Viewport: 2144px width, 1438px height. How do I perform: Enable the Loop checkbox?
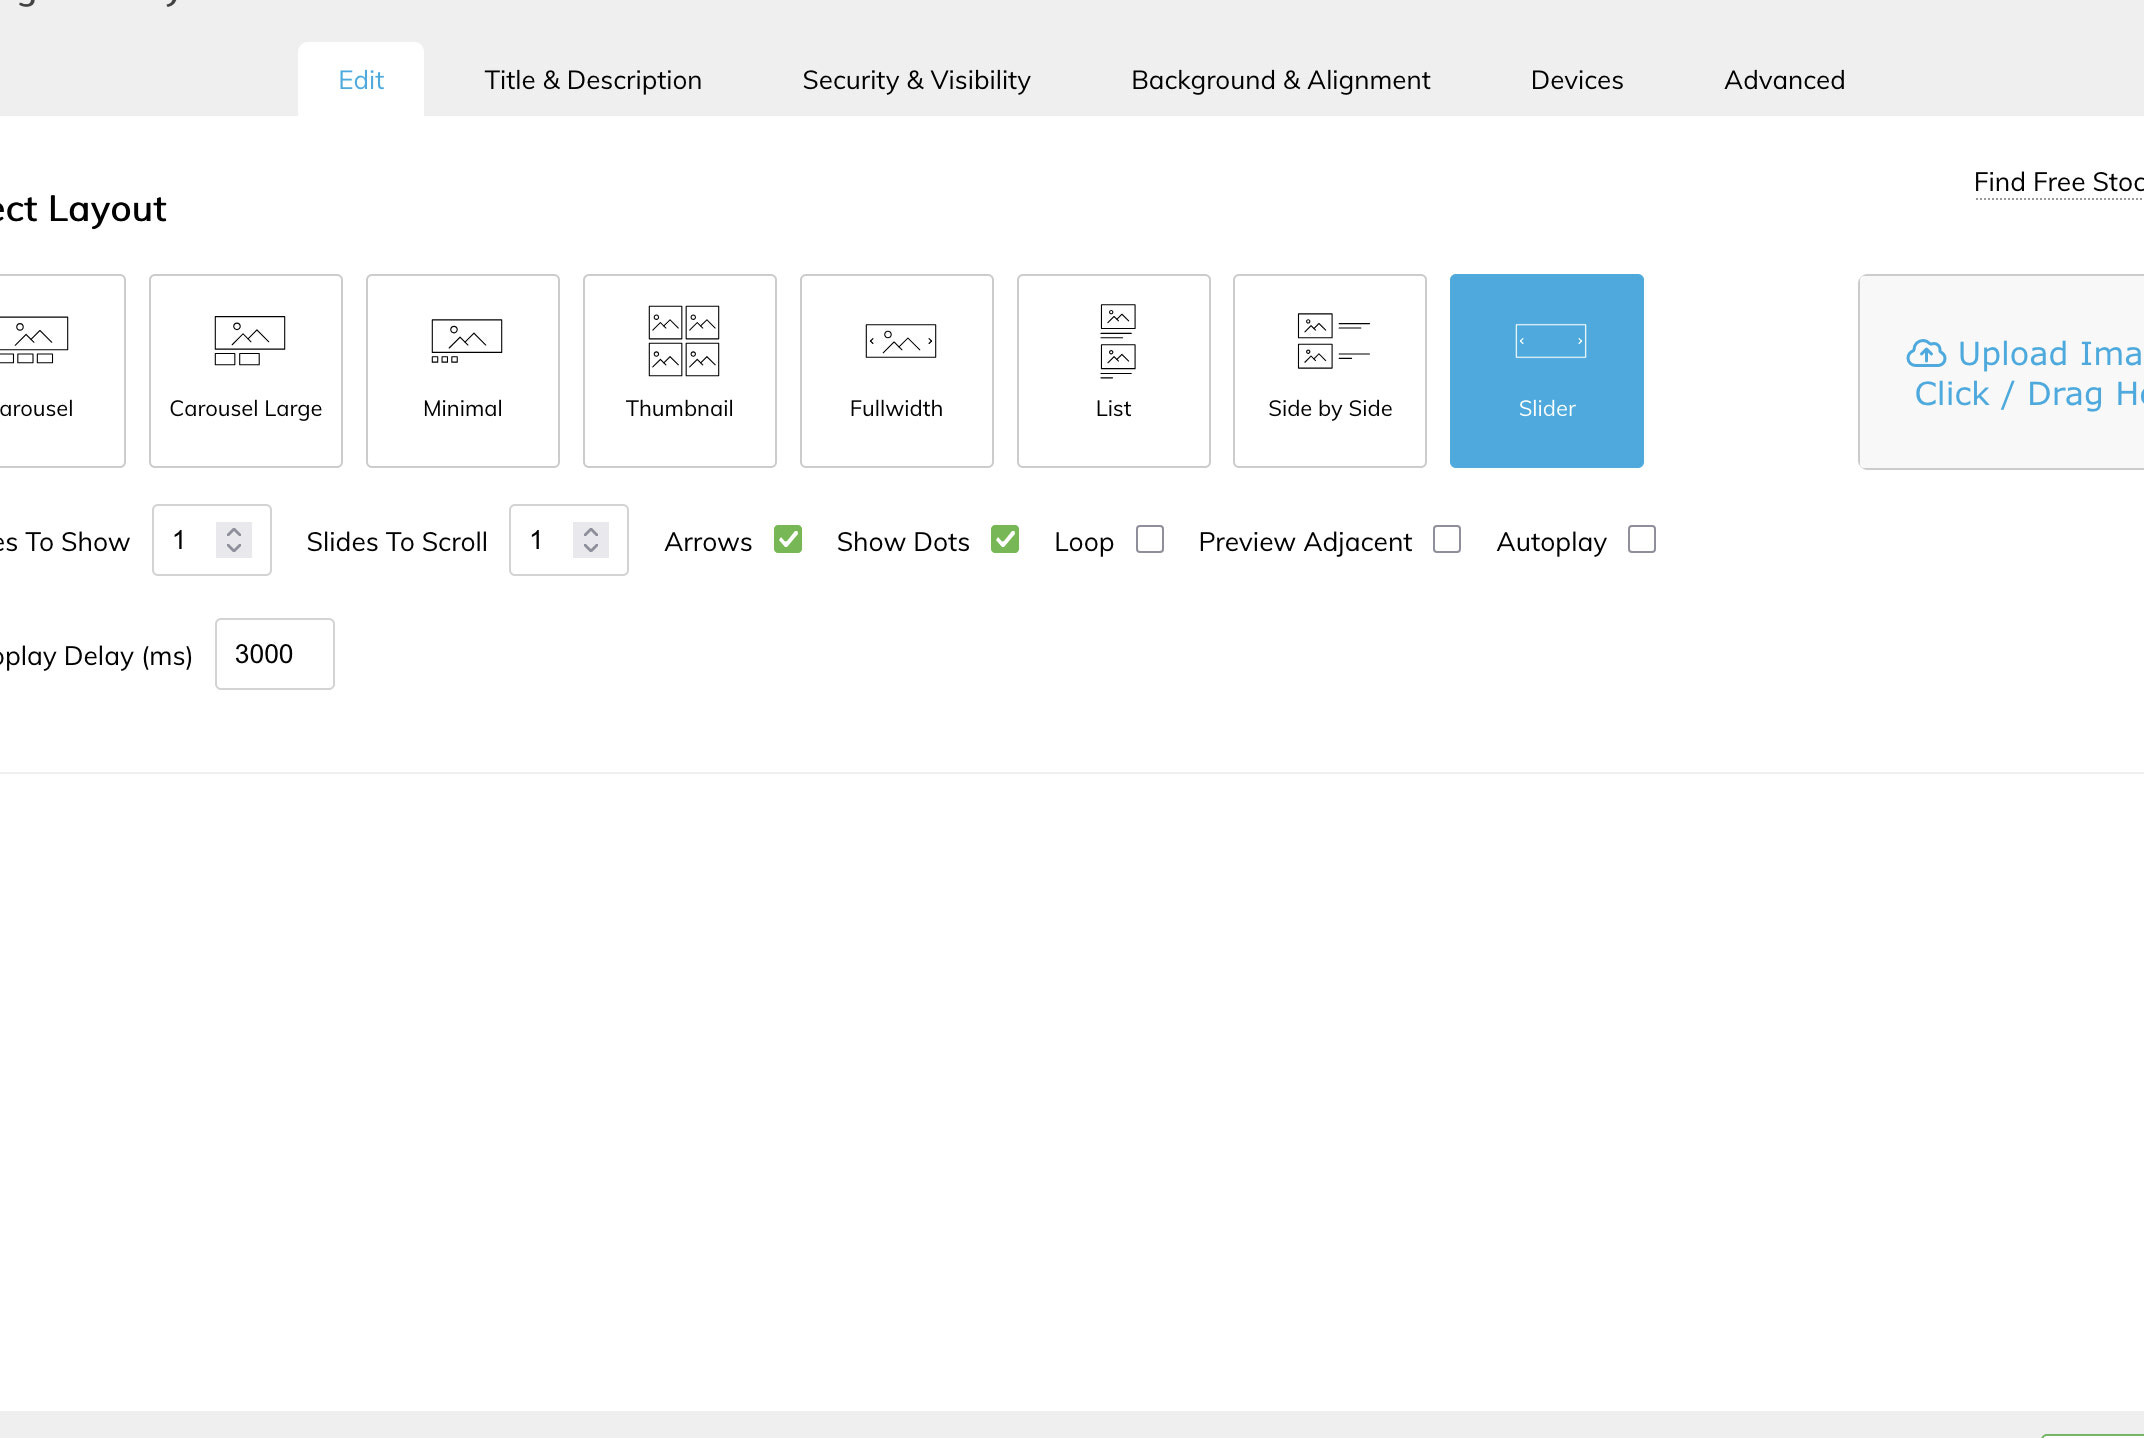point(1150,540)
